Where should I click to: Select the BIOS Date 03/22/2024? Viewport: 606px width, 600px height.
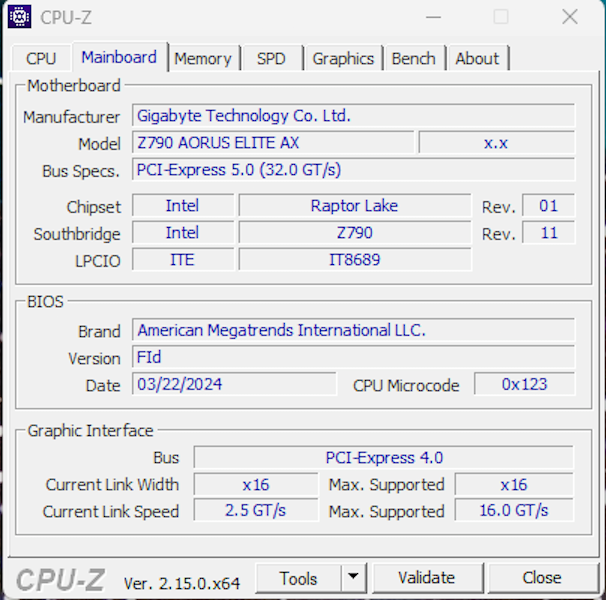pyautogui.click(x=234, y=384)
